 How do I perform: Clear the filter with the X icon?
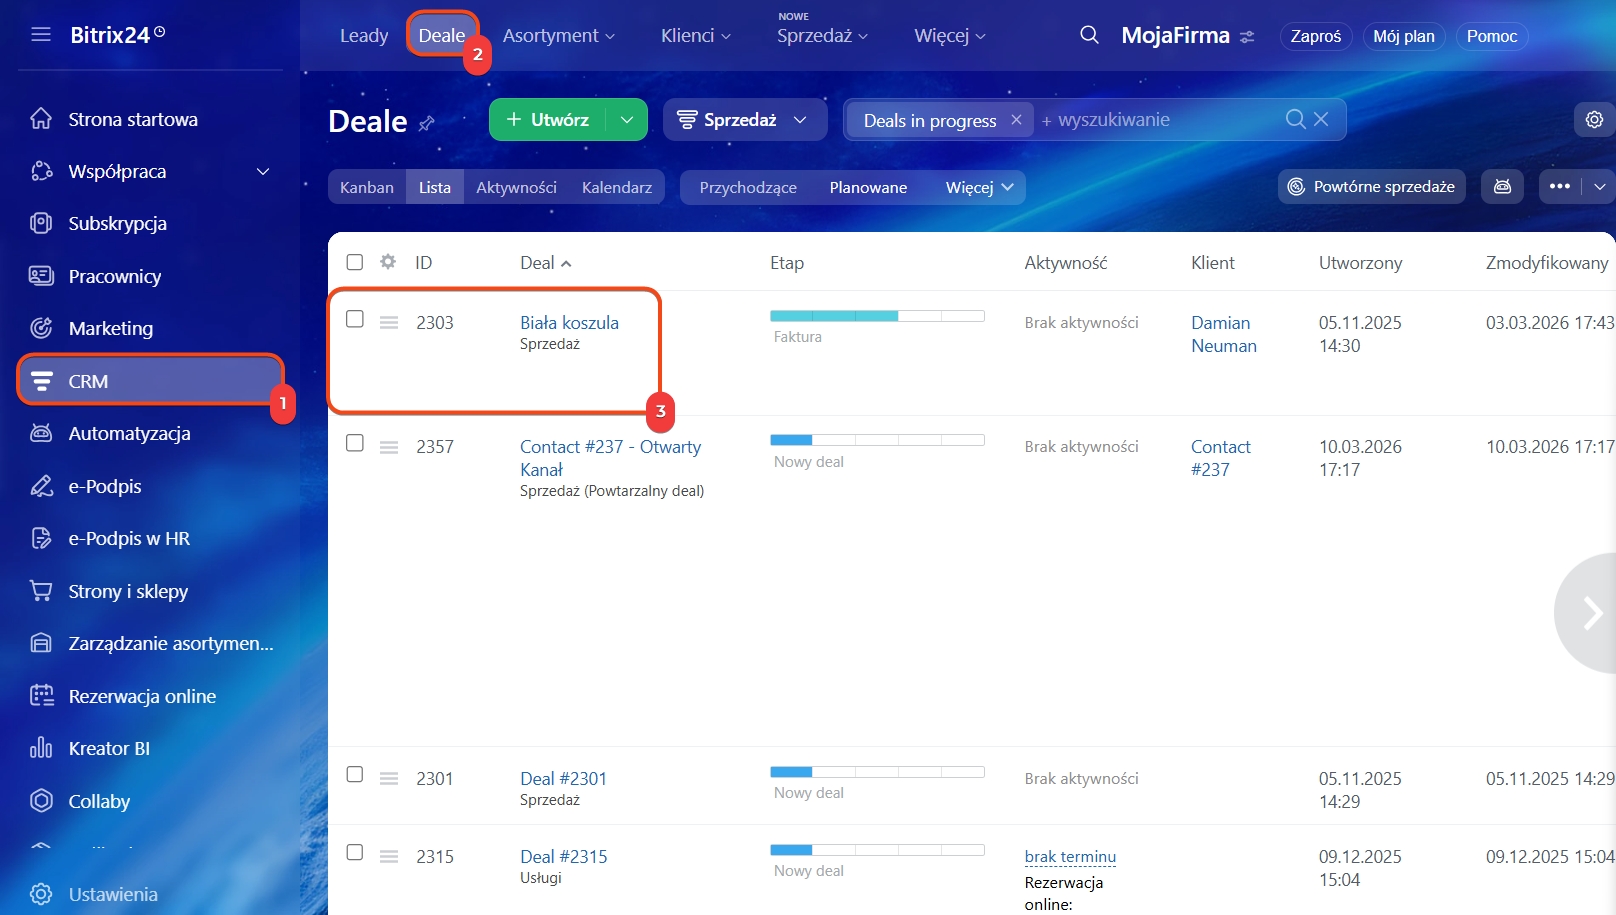1321,120
